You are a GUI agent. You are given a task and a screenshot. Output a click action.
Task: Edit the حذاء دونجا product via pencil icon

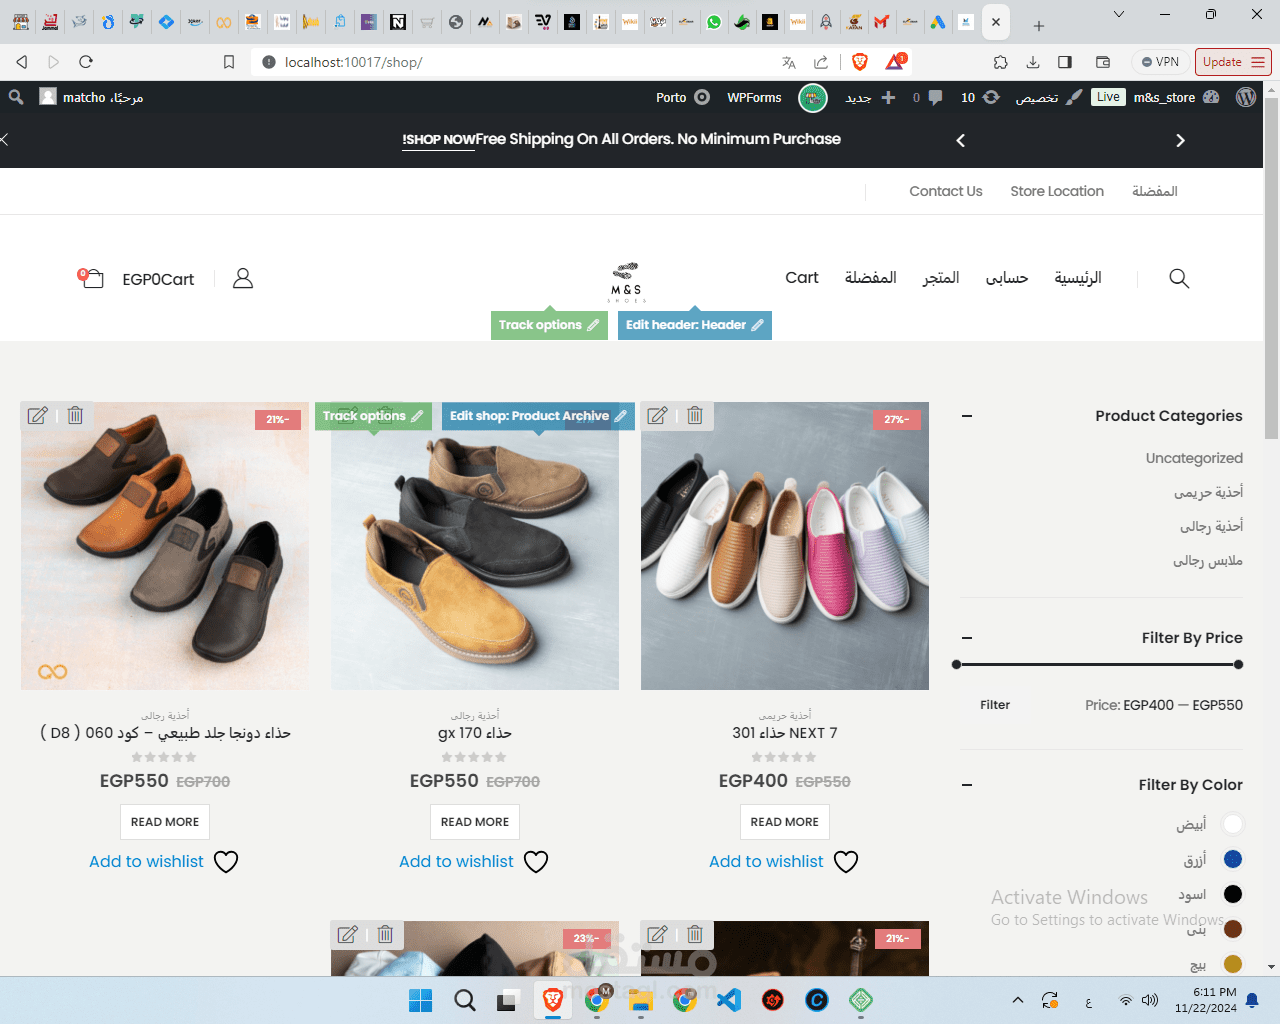coord(38,415)
